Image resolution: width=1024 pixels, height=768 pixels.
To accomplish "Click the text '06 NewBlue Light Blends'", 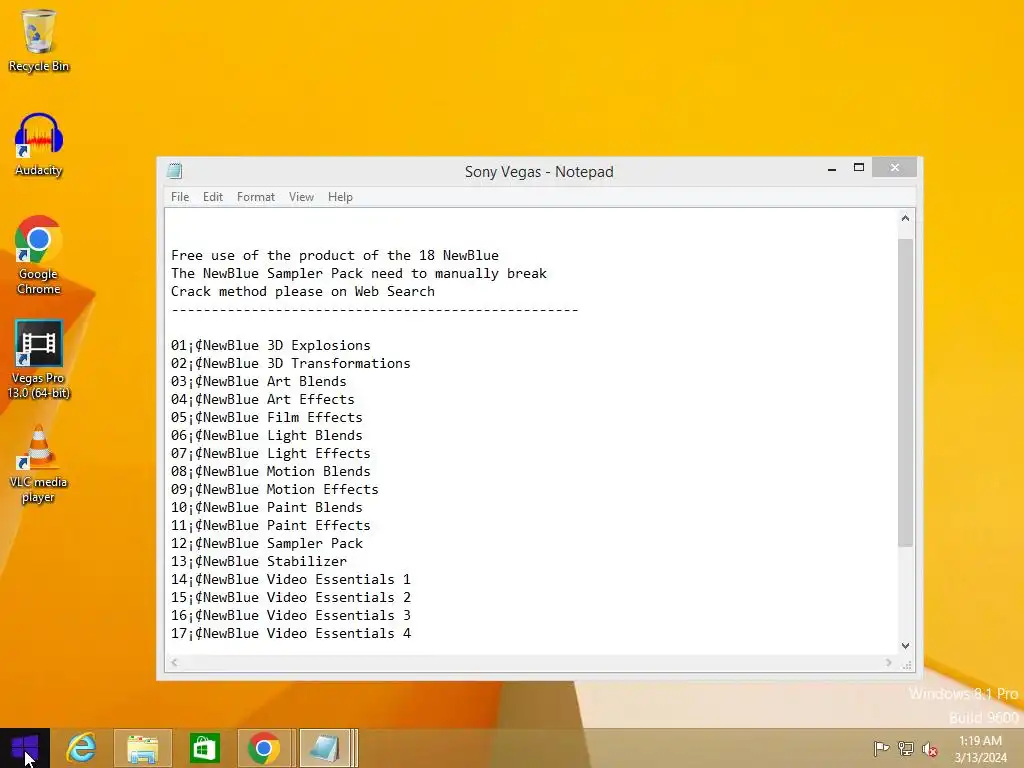I will click(x=266, y=436).
